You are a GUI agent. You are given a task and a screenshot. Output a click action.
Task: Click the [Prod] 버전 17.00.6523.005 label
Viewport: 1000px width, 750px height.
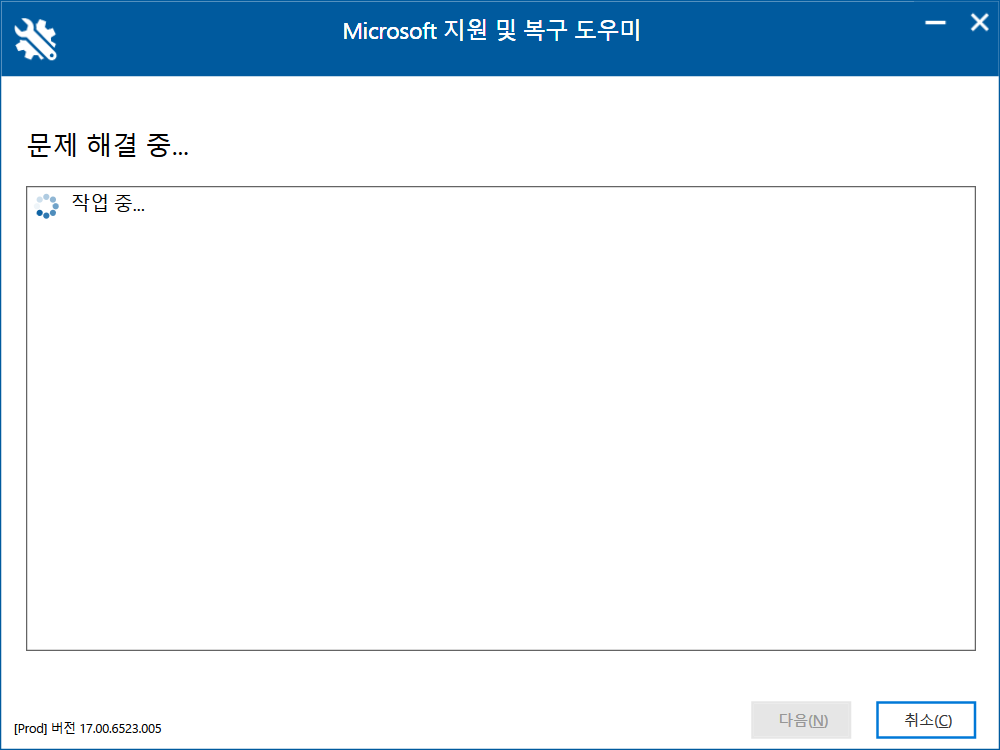click(x=87, y=728)
